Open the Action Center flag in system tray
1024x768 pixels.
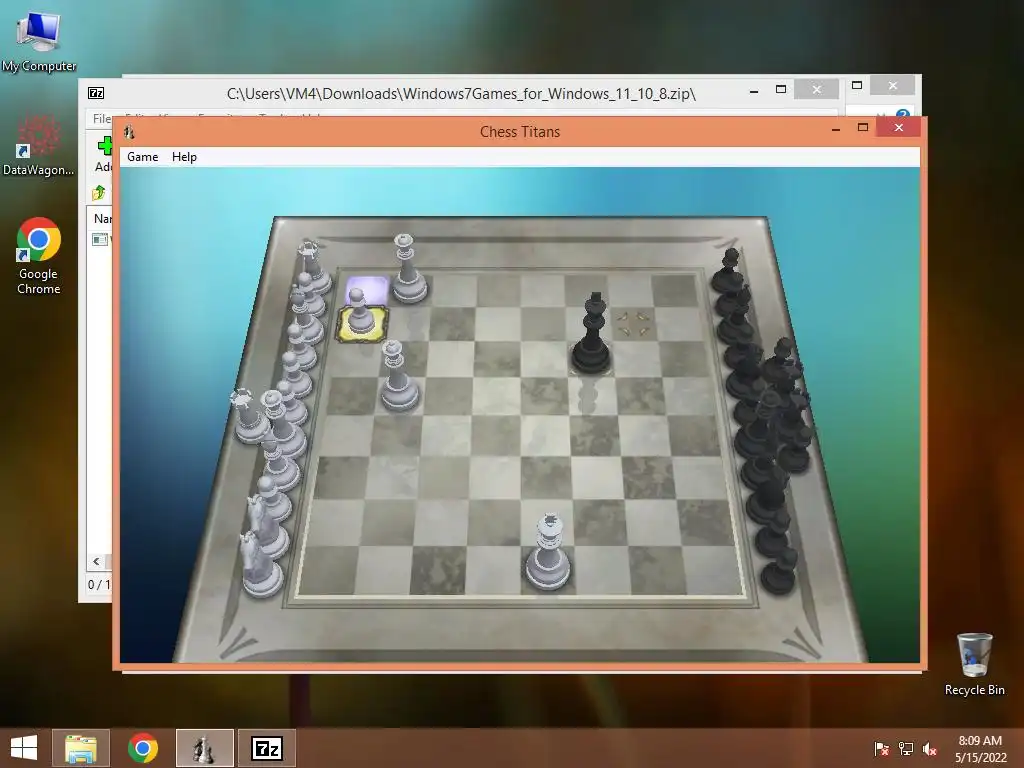coord(882,748)
